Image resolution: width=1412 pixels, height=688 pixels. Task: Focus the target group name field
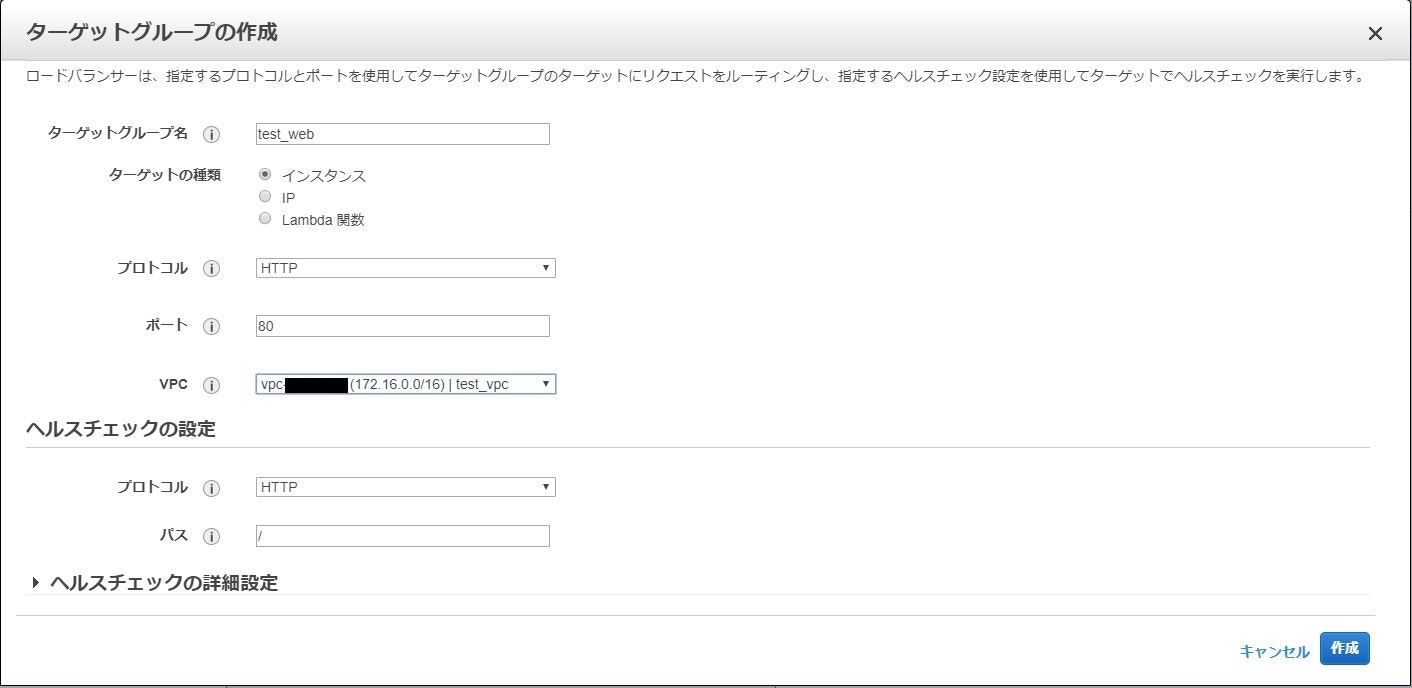click(x=403, y=134)
